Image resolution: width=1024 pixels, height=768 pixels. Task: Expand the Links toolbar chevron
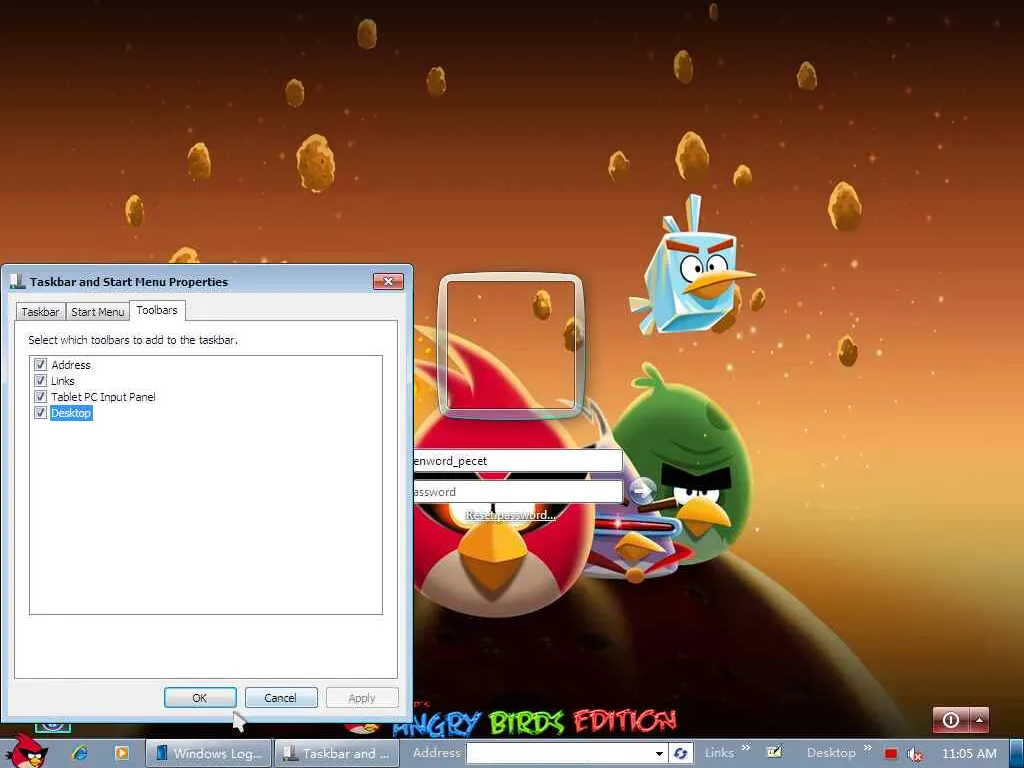coord(746,748)
